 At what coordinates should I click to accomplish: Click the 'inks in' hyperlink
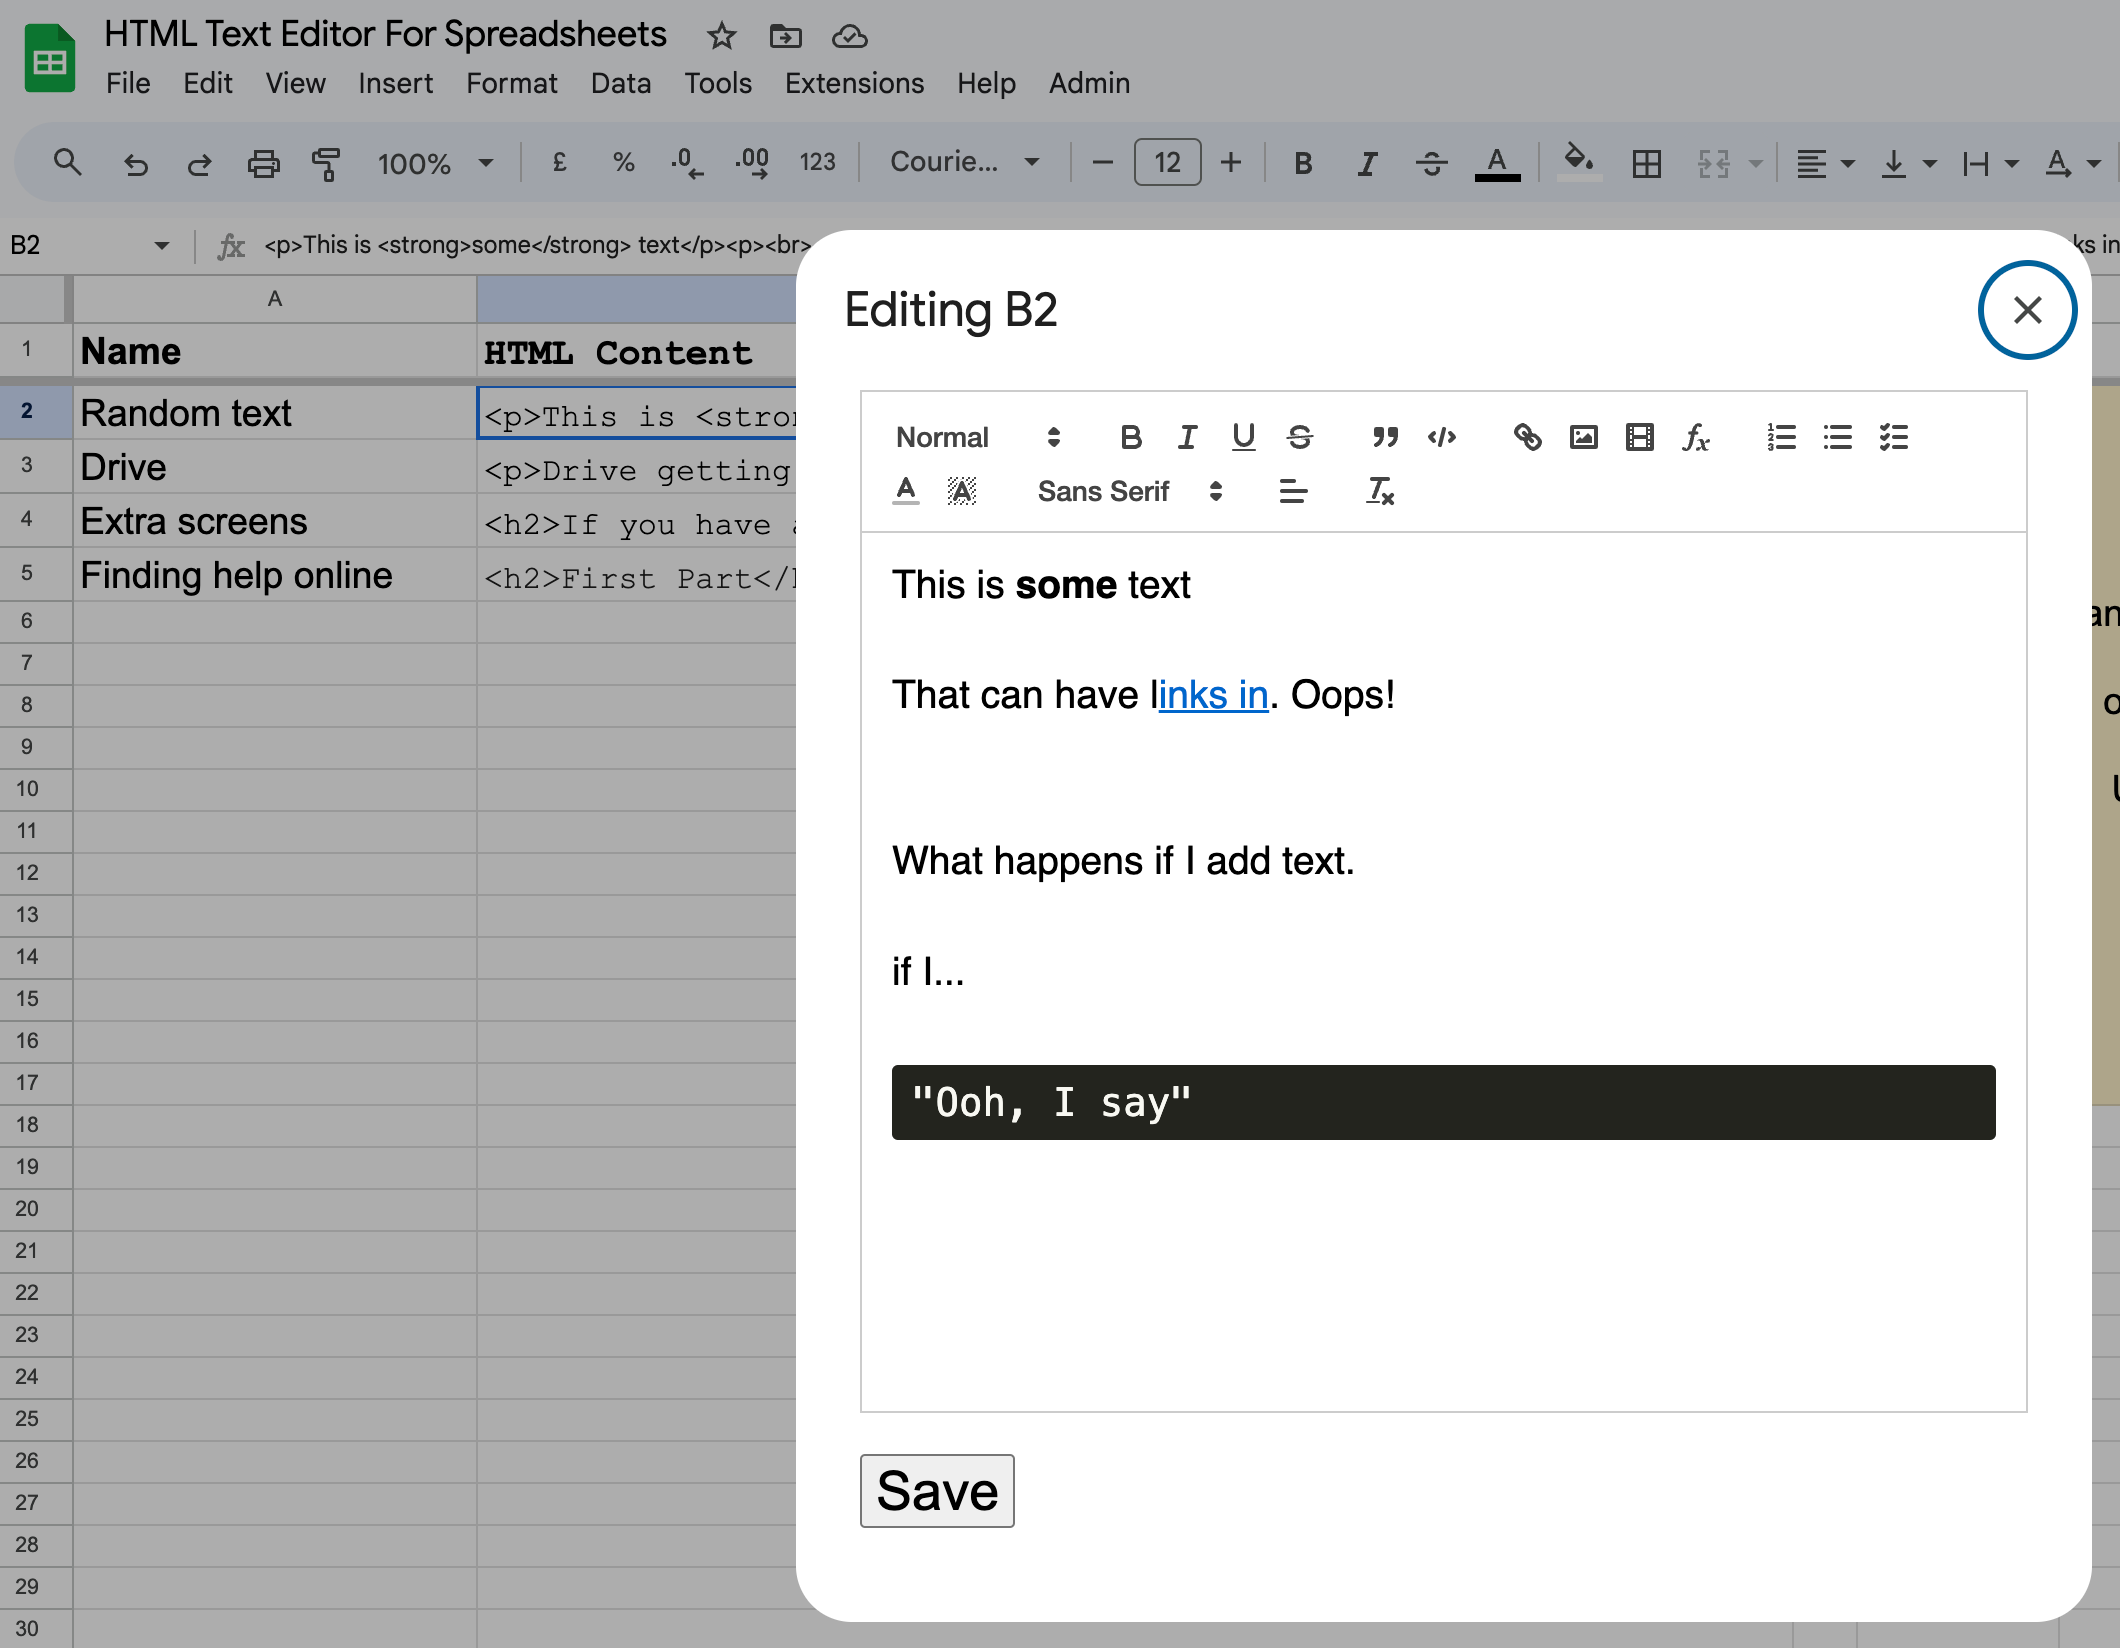coord(1213,695)
